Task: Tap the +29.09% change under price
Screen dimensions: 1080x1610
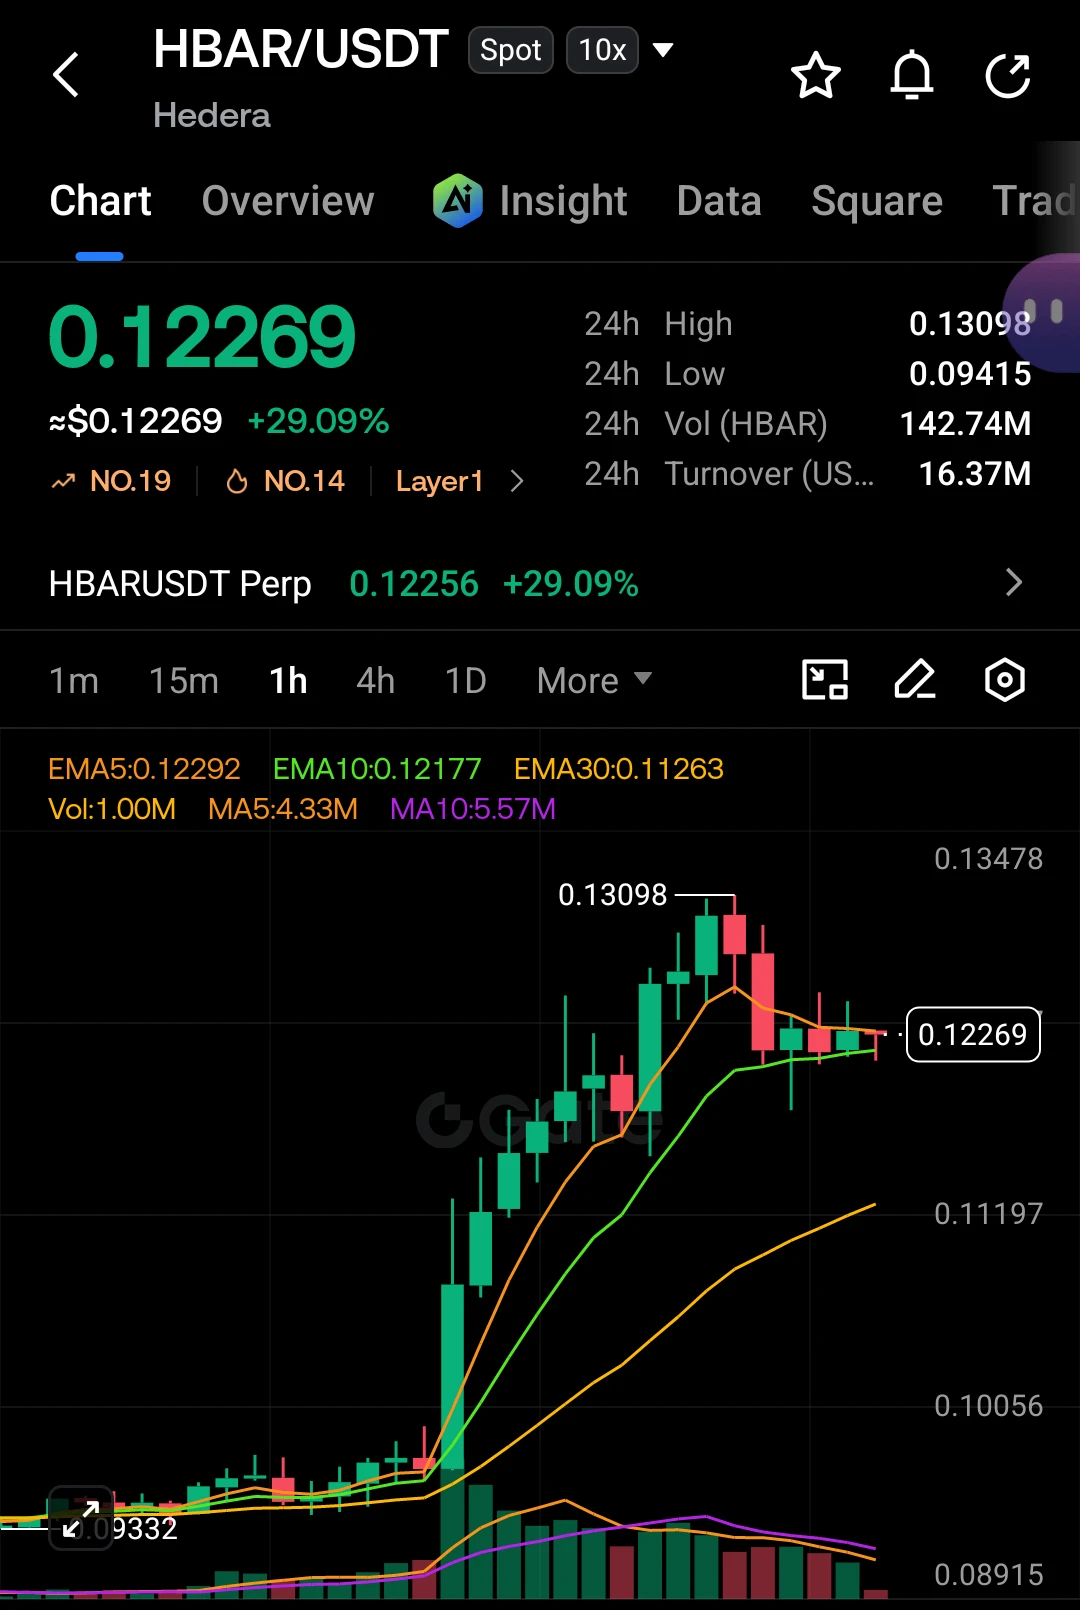Action: click(318, 421)
